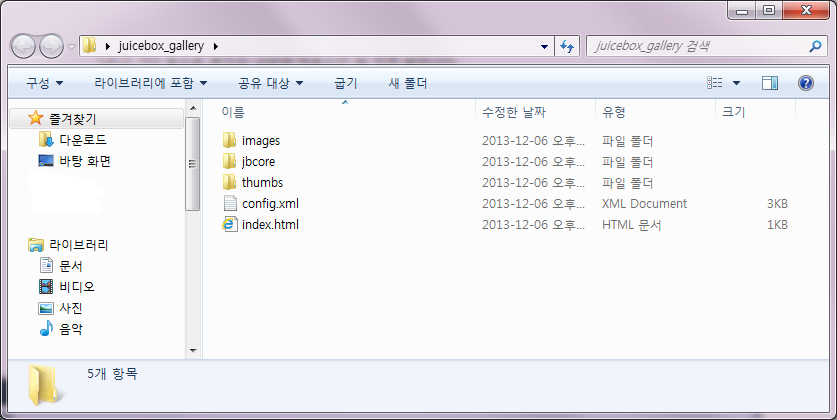The height and width of the screenshot is (420, 837).
Task: Select 다운로드 in the navigation pane
Action: point(82,140)
